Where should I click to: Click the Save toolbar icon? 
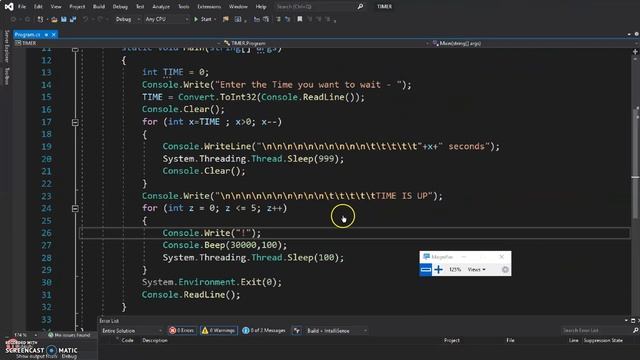click(x=64, y=19)
